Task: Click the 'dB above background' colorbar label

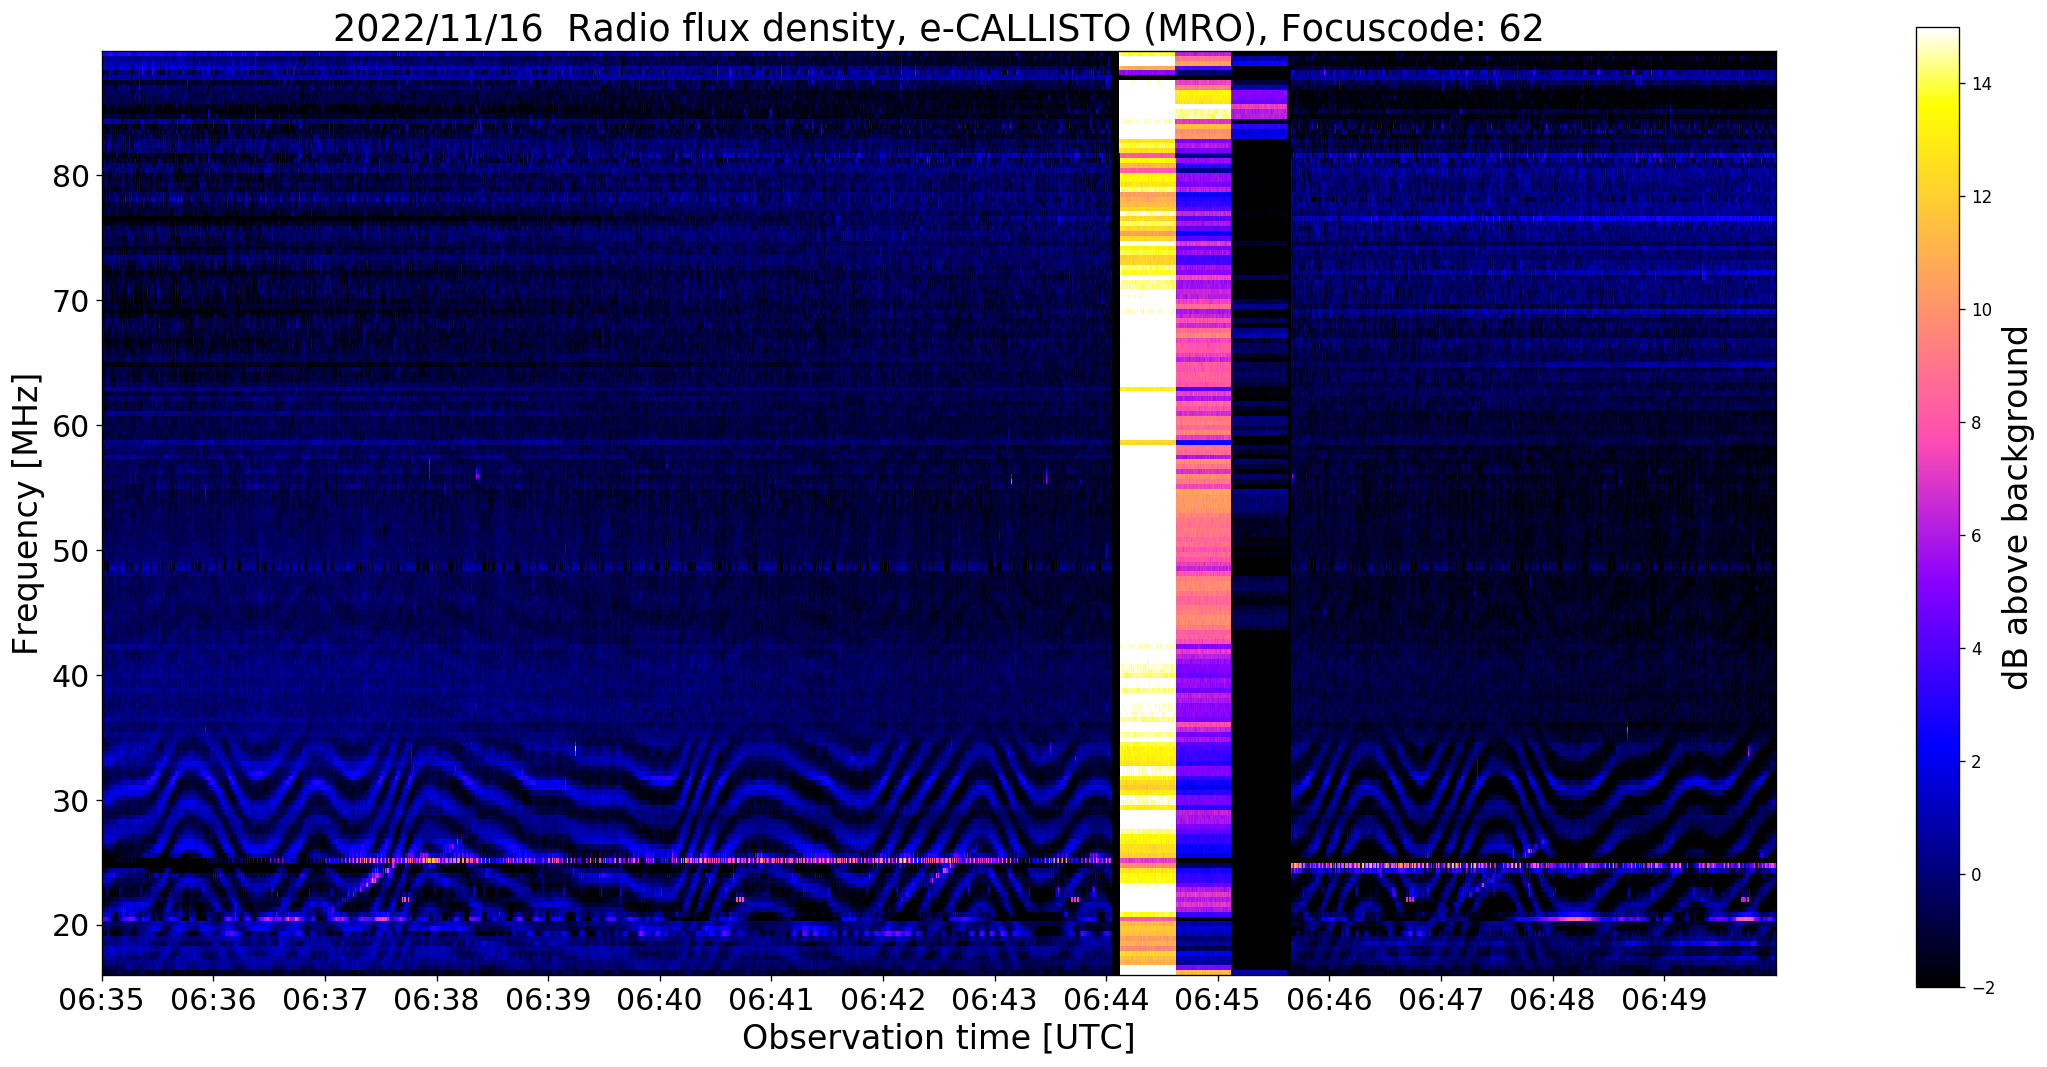Action: coord(2017,508)
